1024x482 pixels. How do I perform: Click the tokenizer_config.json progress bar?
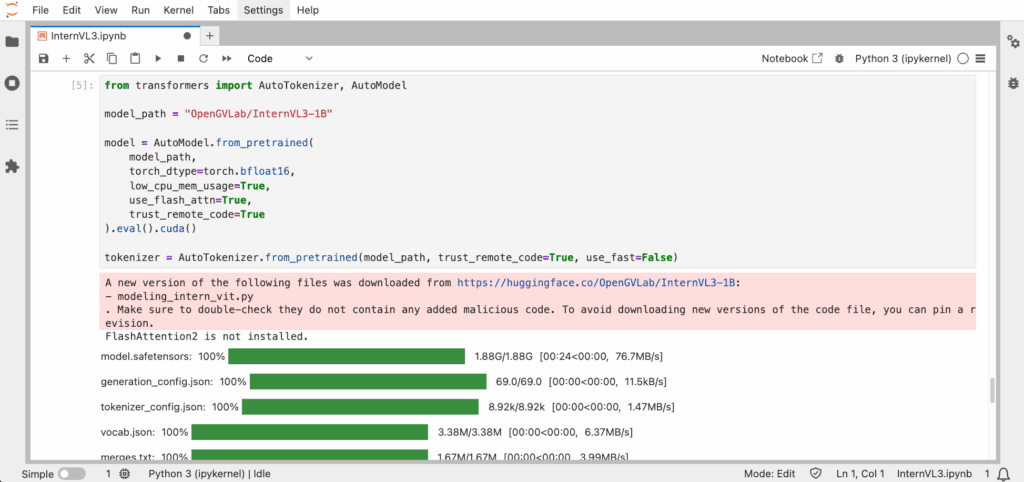tap(360, 407)
